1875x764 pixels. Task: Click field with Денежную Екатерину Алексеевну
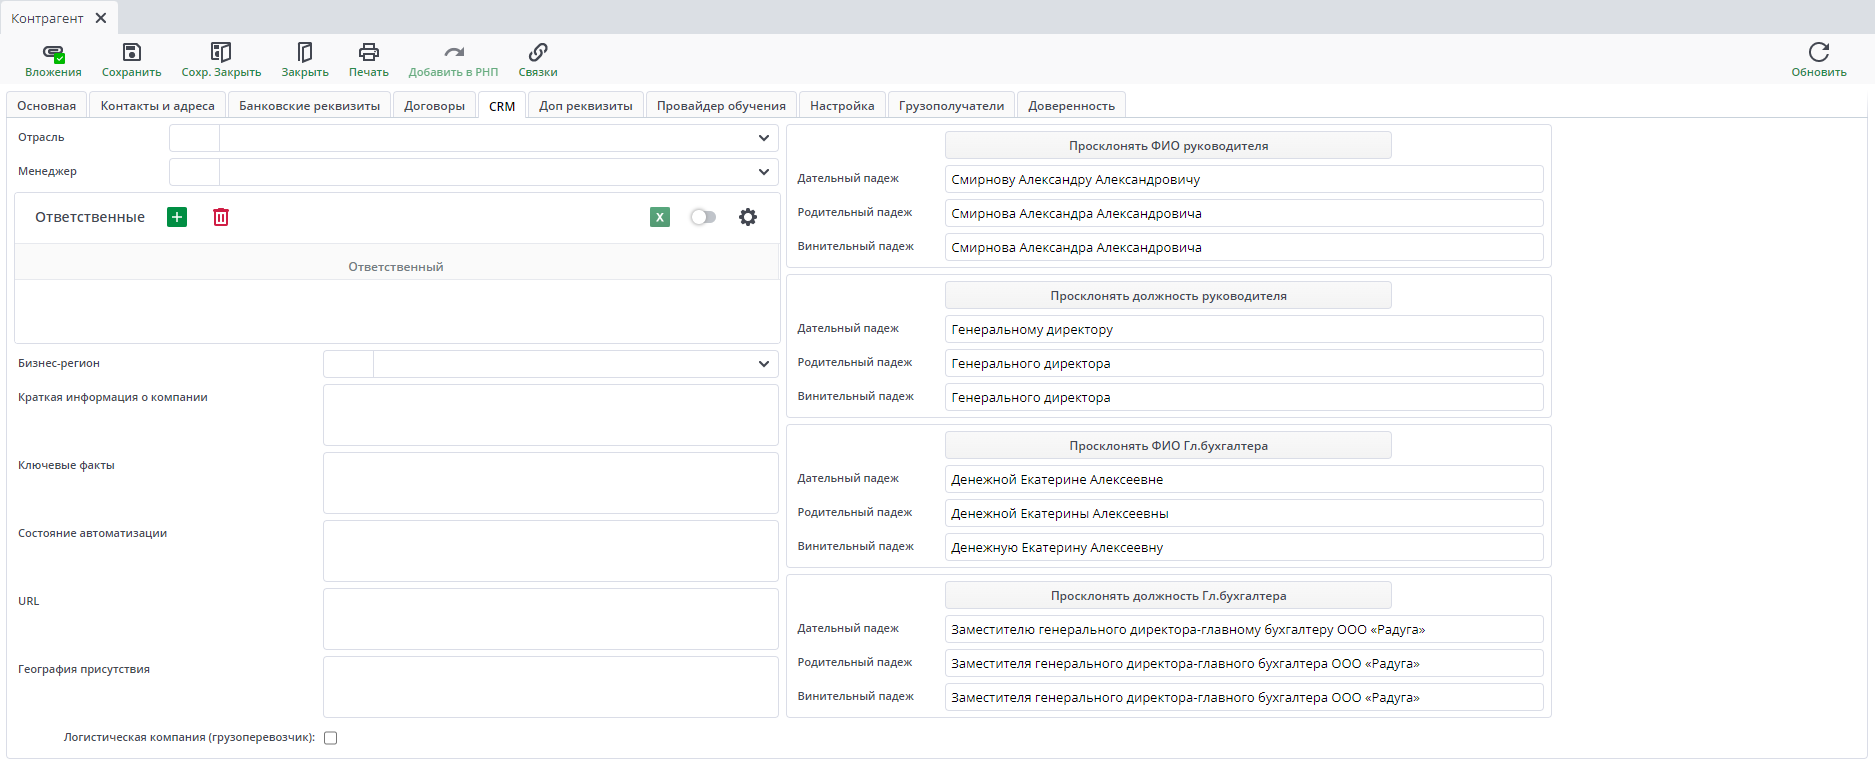pyautogui.click(x=1244, y=548)
